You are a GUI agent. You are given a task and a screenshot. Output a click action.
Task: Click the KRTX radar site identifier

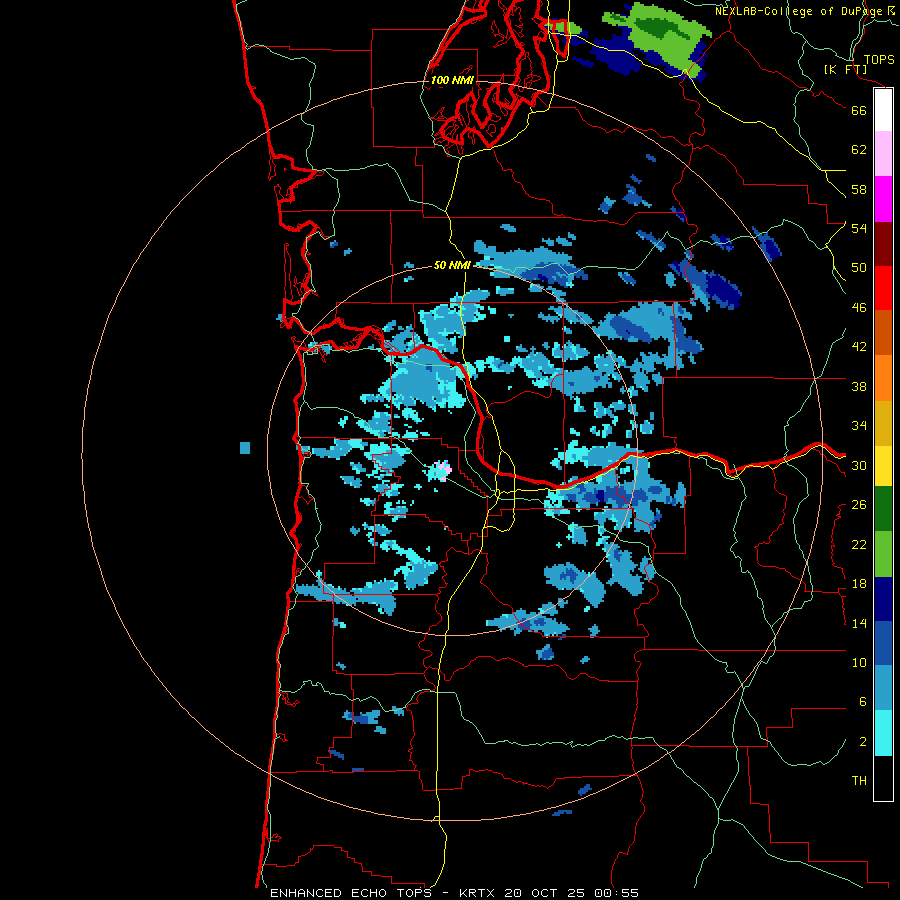(478, 893)
